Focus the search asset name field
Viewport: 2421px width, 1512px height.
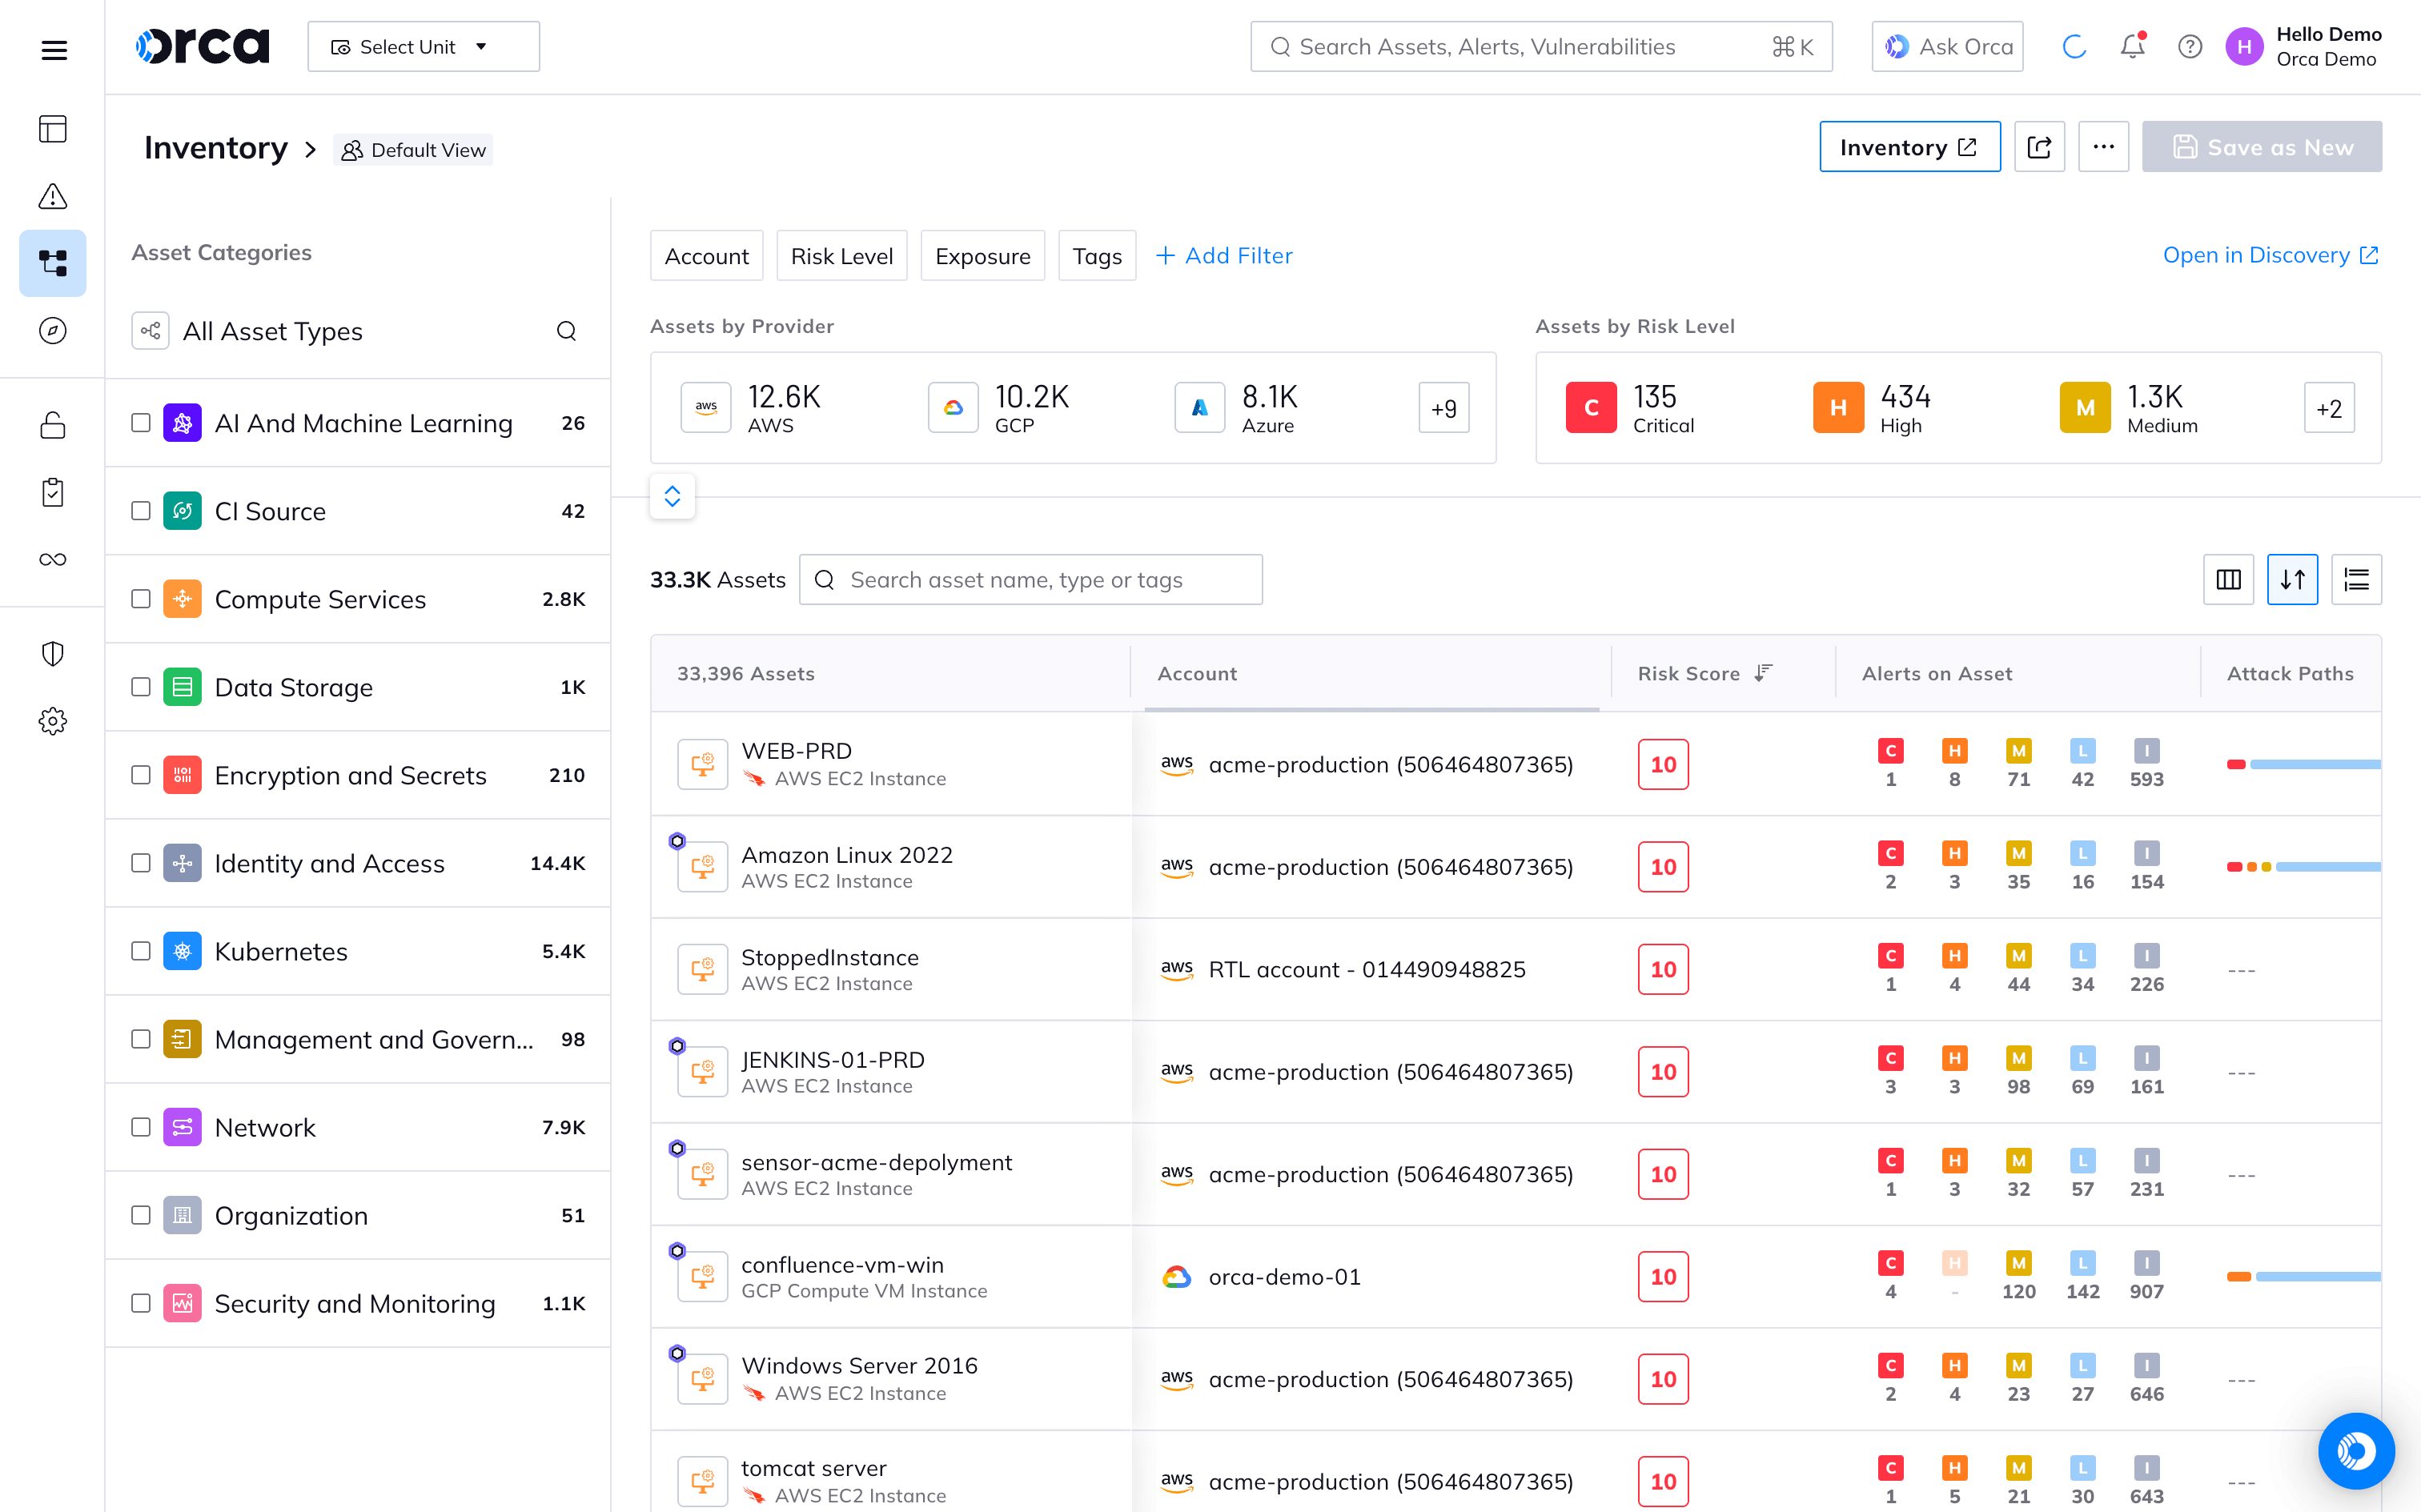click(x=1030, y=580)
